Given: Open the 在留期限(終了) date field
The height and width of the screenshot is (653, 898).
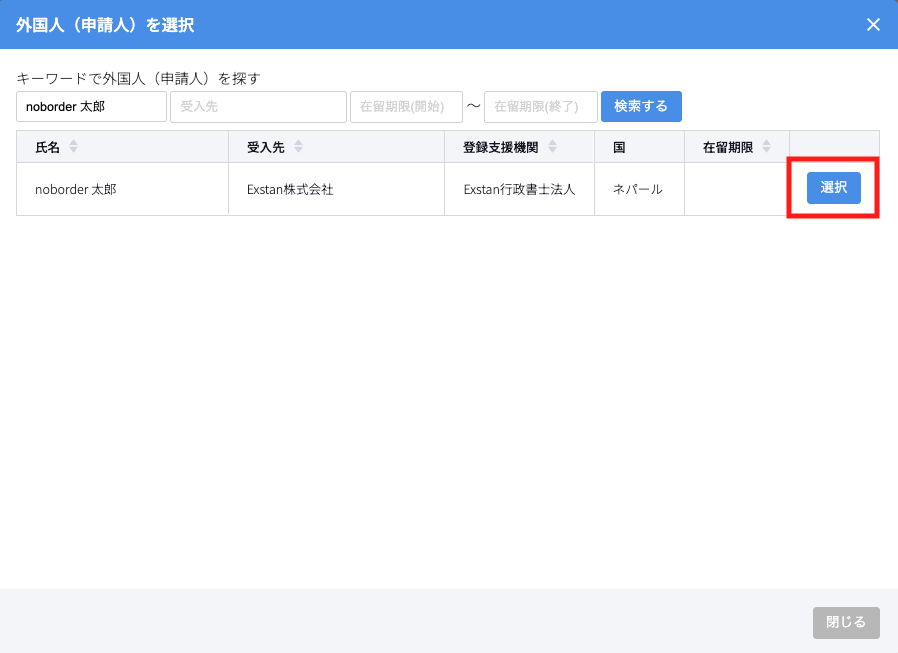Looking at the screenshot, I should point(540,107).
